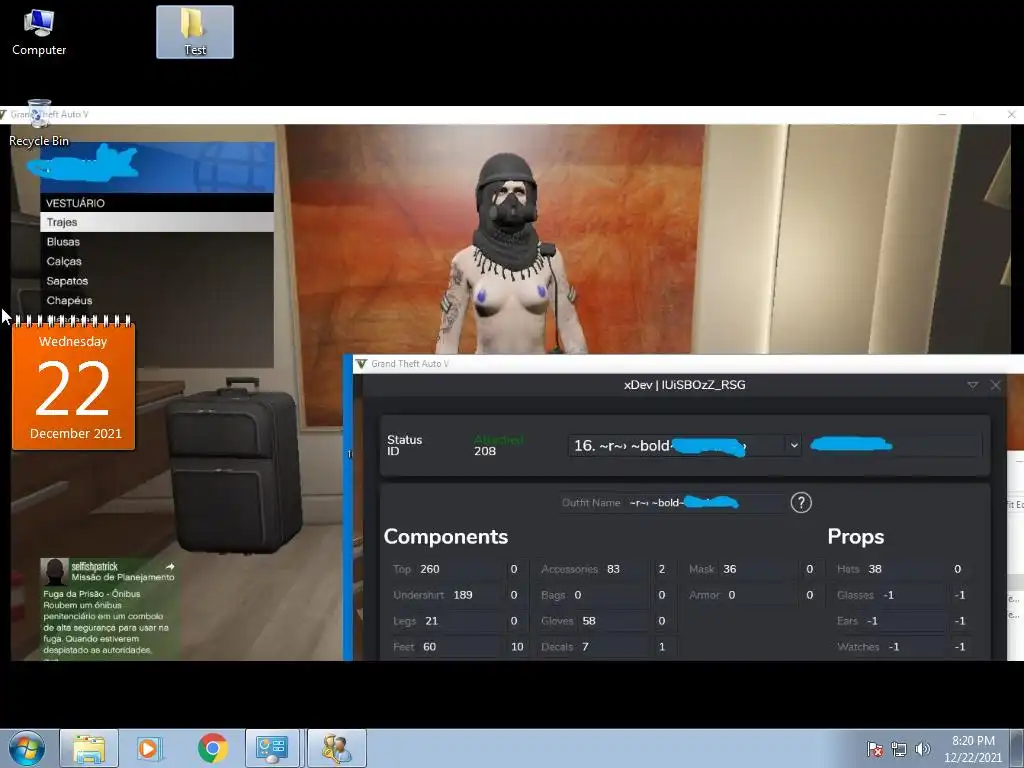Click the xDev panel title text
The height and width of the screenshot is (768, 1024).
point(684,385)
